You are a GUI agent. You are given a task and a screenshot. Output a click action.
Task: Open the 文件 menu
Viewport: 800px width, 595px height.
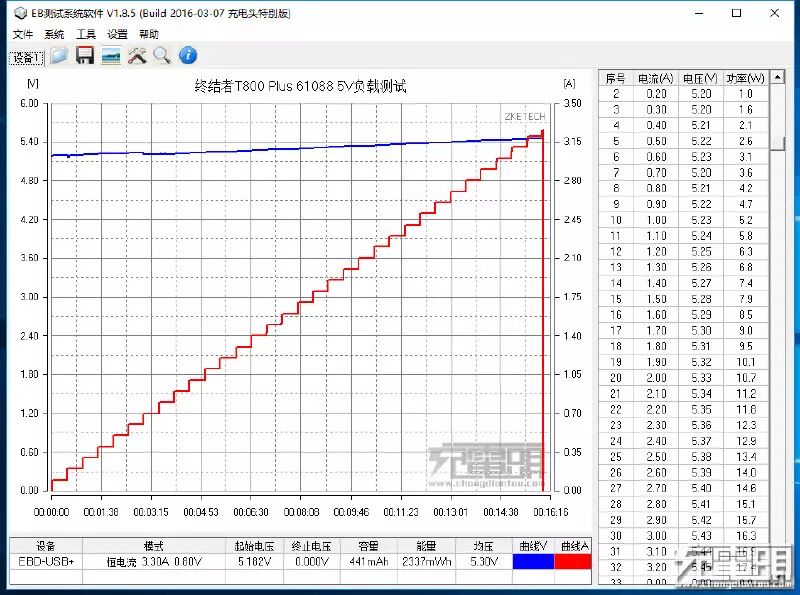coord(22,34)
